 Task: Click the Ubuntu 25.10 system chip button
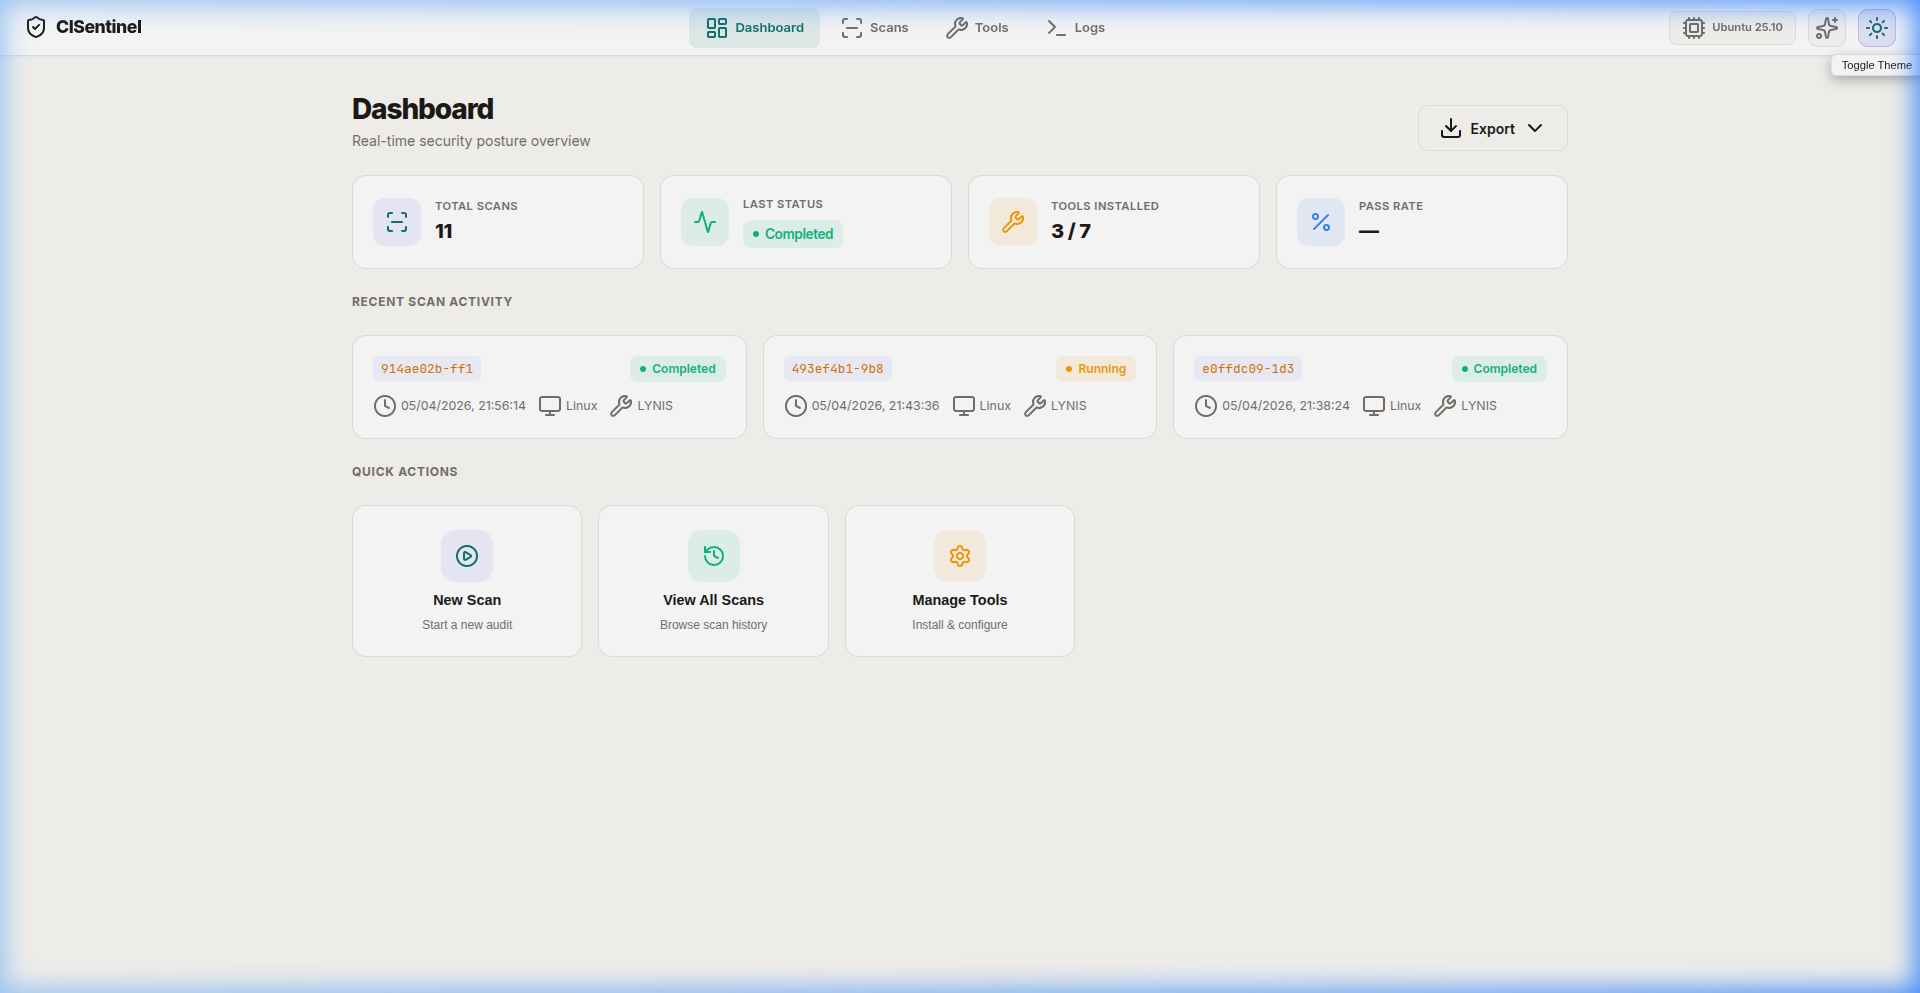(x=1732, y=28)
